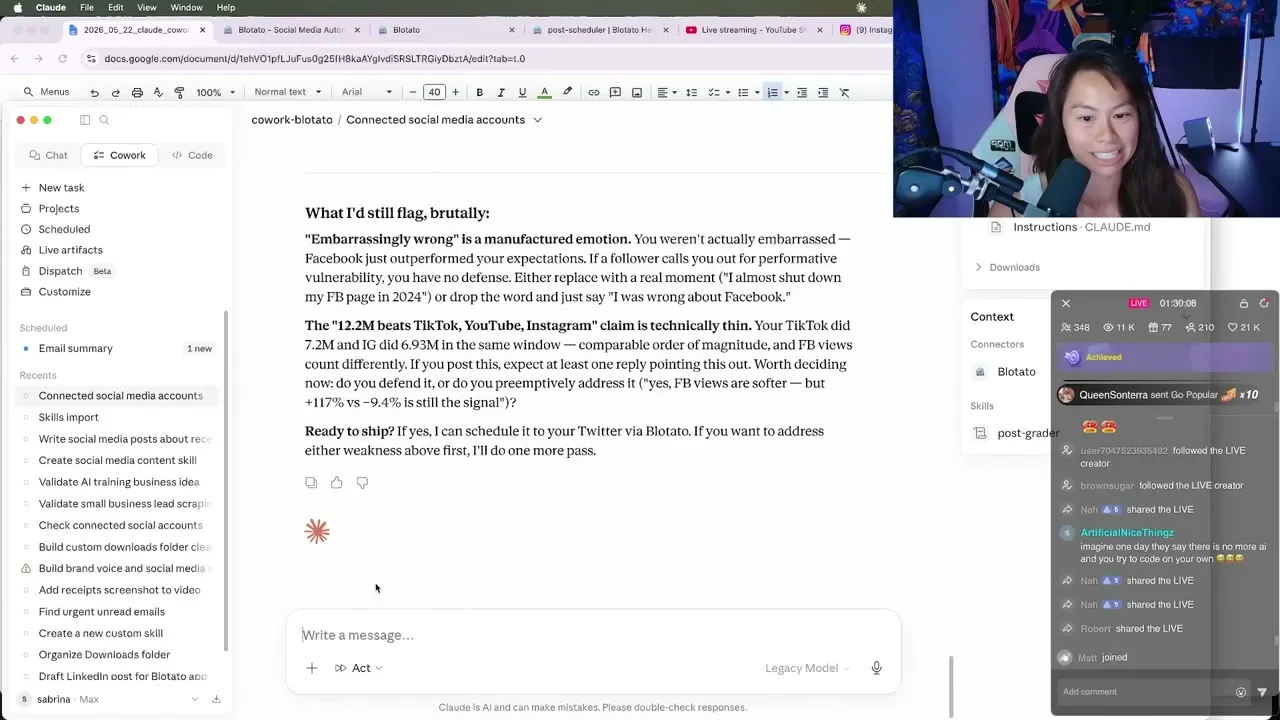Screen dimensions: 1280x720
Task: Open the Connected social media accounts title dropdown
Action: tap(537, 120)
